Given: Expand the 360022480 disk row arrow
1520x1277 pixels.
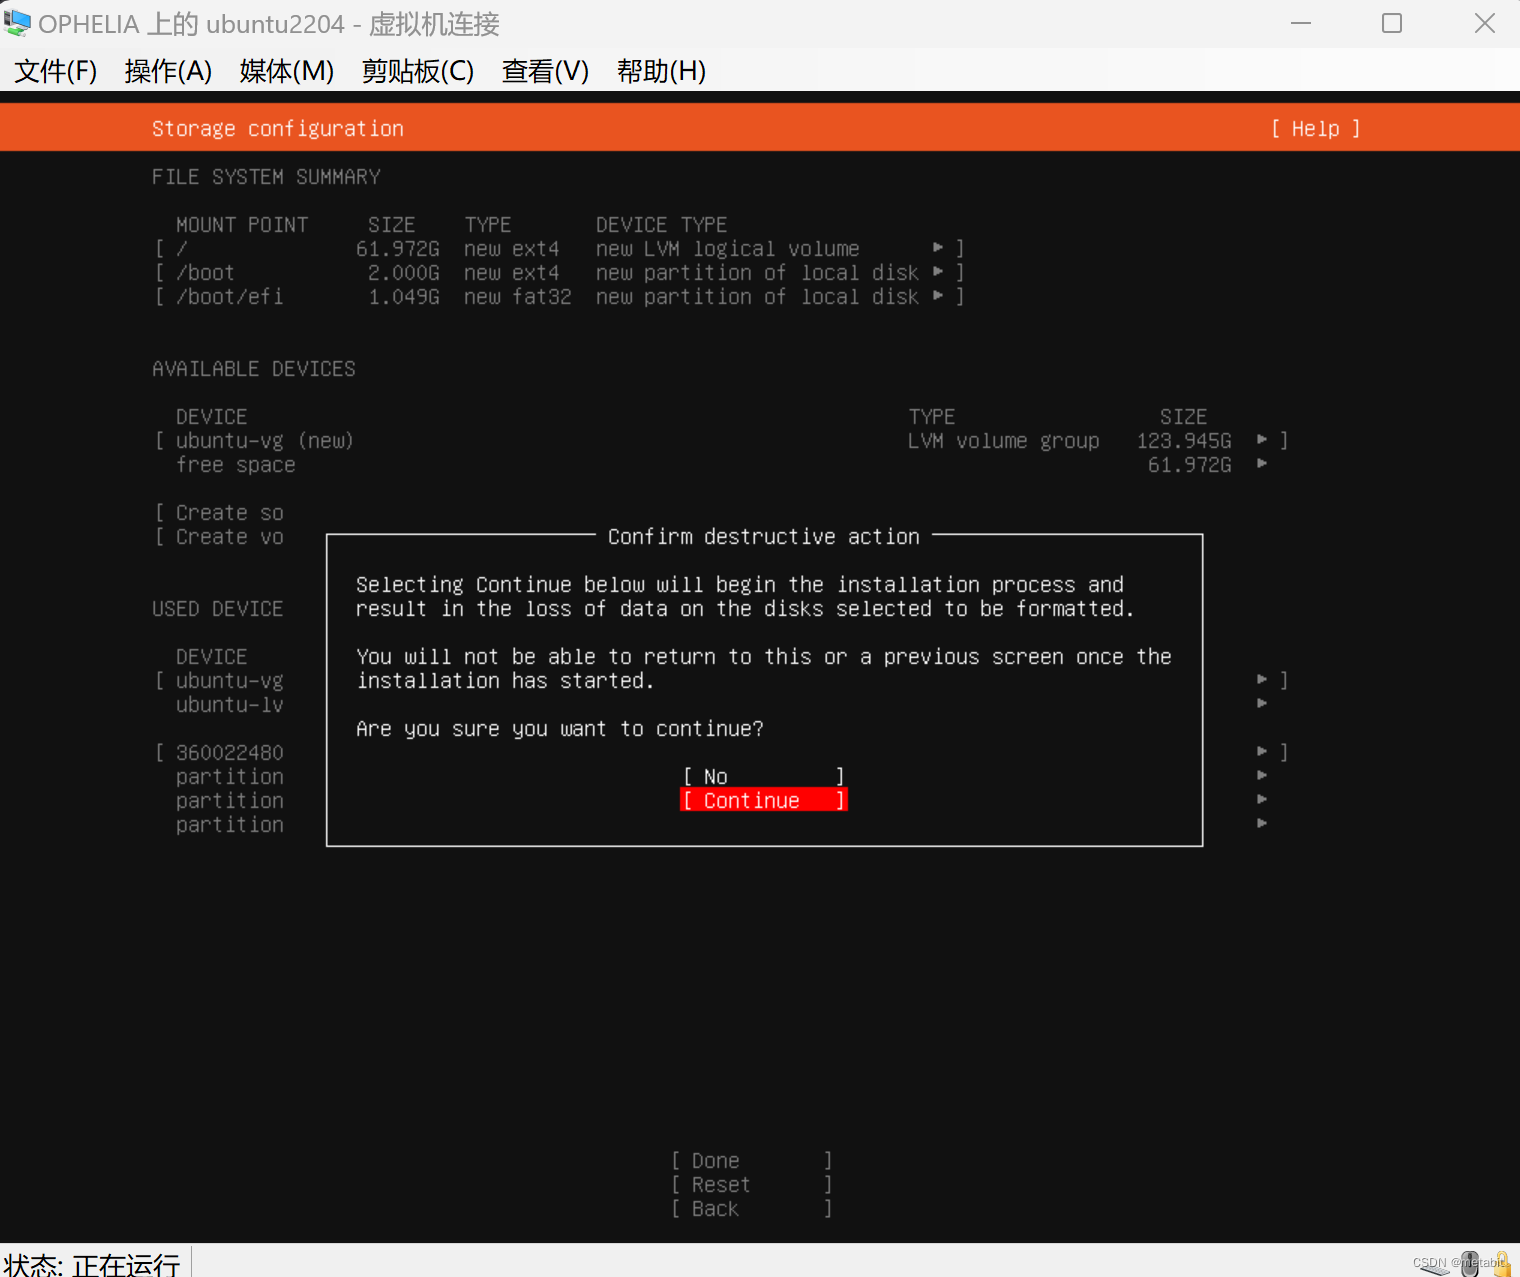Looking at the screenshot, I should click(1262, 751).
